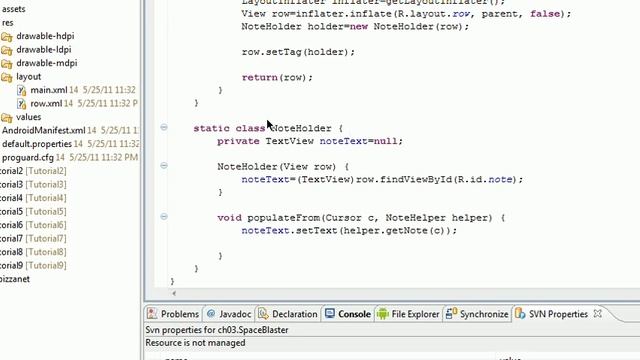Switch to the Problems tab
This screenshot has height=360, width=640.
pyautogui.click(x=173, y=314)
